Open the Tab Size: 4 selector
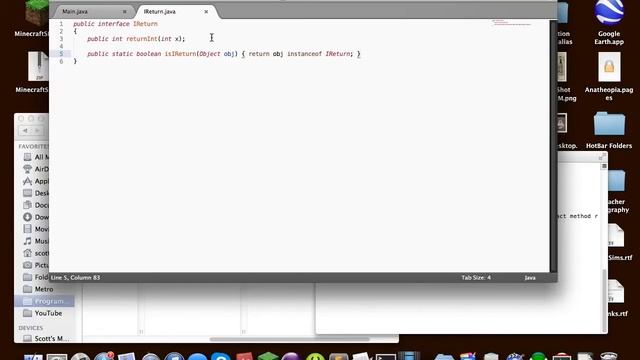 (x=476, y=278)
